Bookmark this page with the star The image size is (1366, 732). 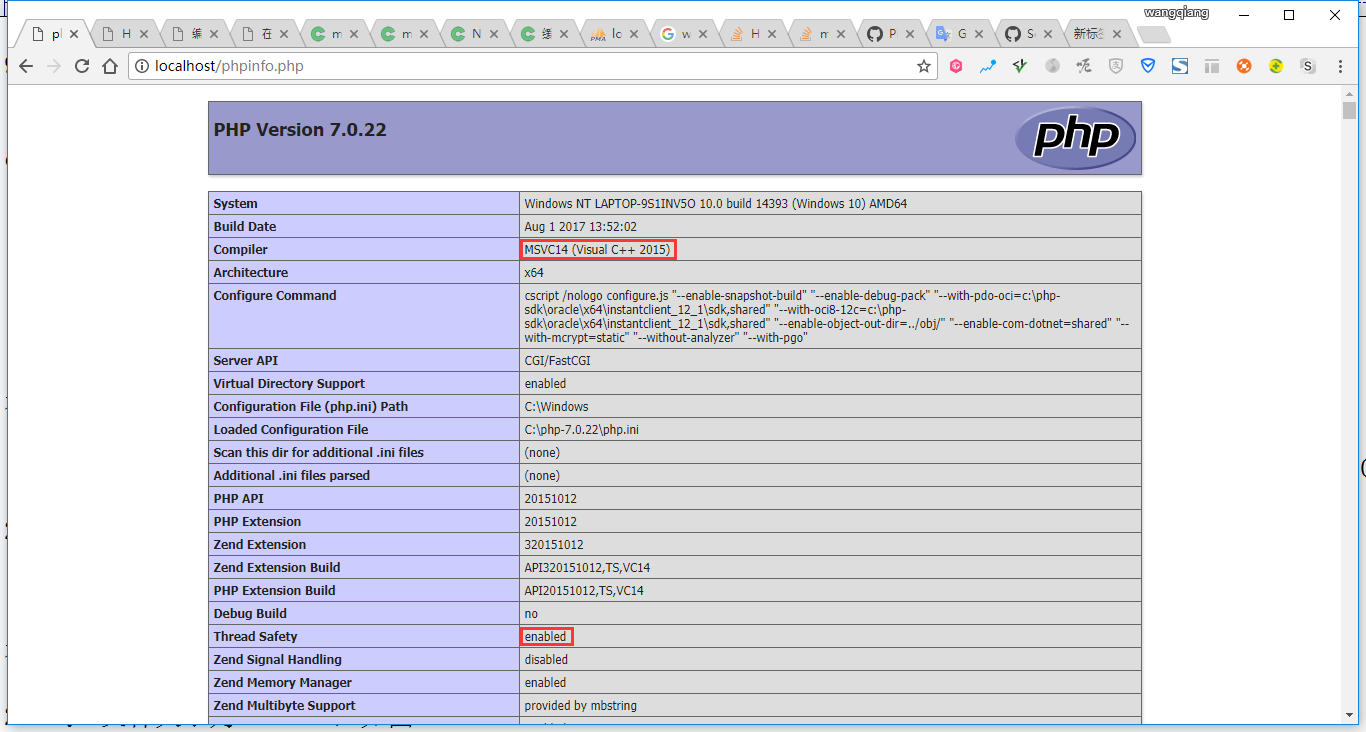pos(923,66)
